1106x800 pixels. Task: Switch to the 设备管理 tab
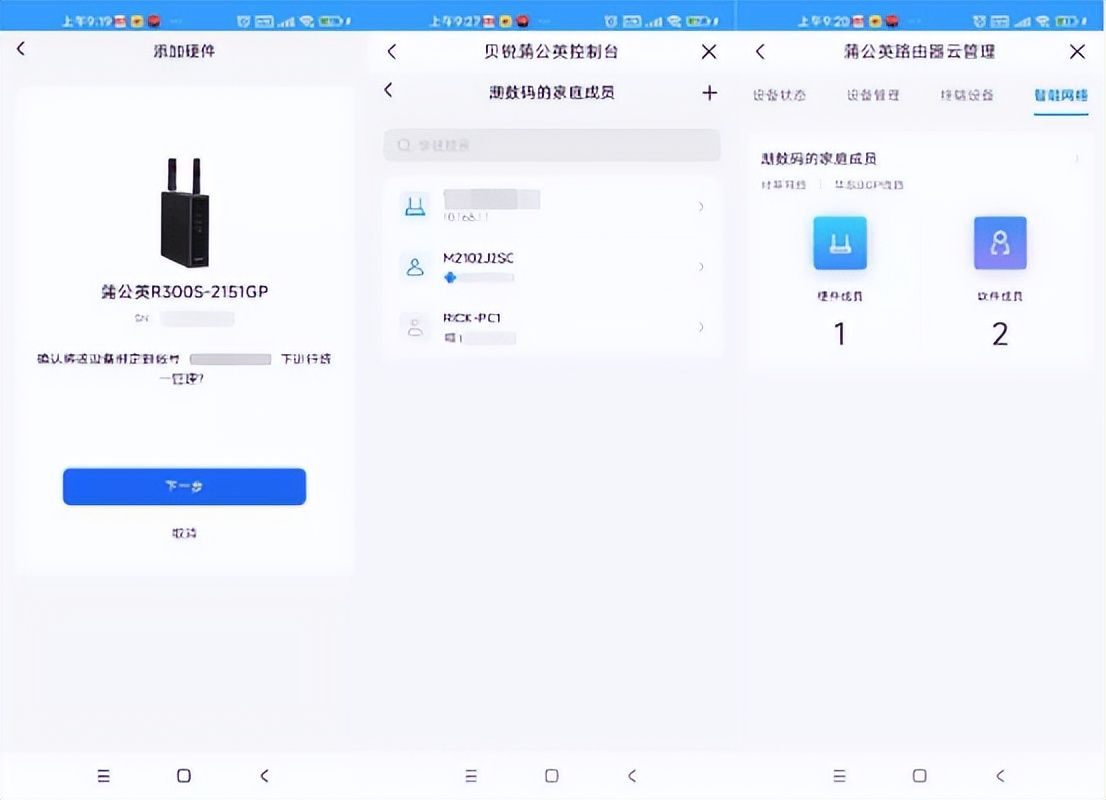click(873, 95)
